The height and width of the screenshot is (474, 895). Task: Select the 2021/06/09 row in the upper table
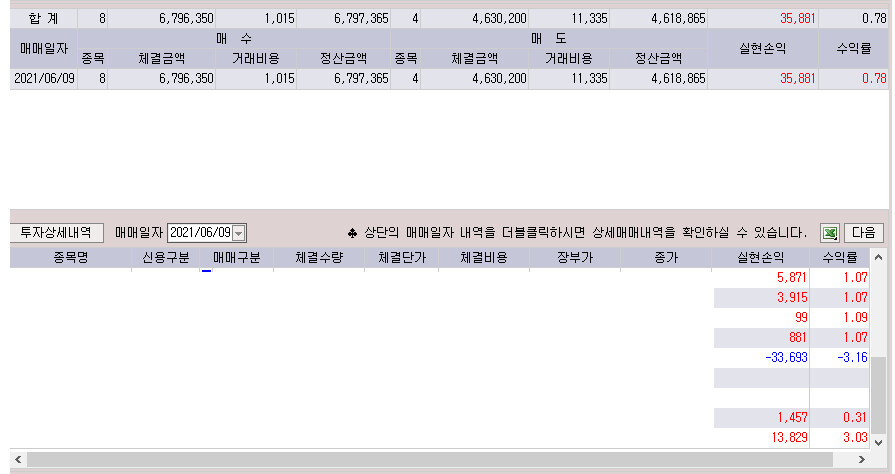pyautogui.click(x=449, y=79)
